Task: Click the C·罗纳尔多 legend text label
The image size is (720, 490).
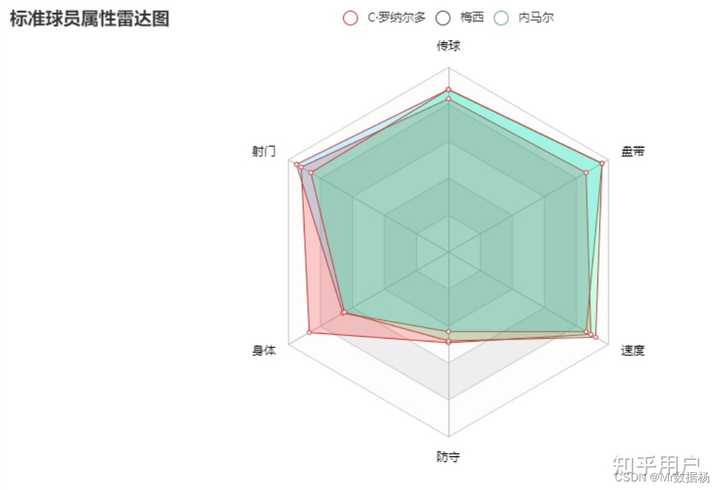Action: coord(397,18)
